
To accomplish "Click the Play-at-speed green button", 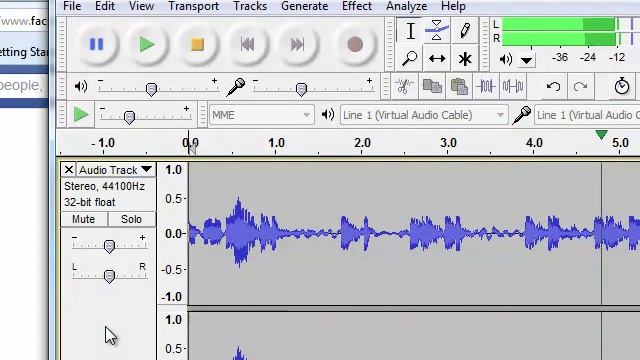I will [80, 115].
